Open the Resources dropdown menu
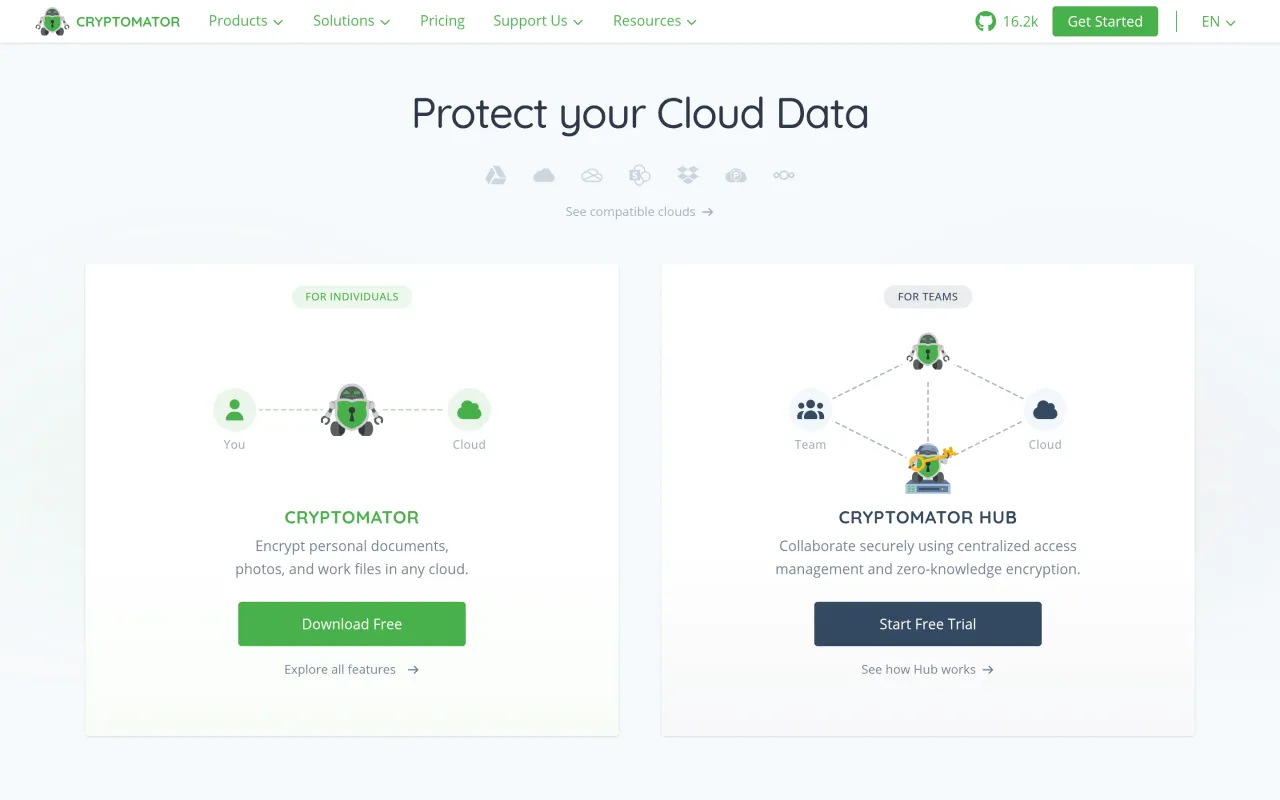1280x800 pixels. [655, 21]
